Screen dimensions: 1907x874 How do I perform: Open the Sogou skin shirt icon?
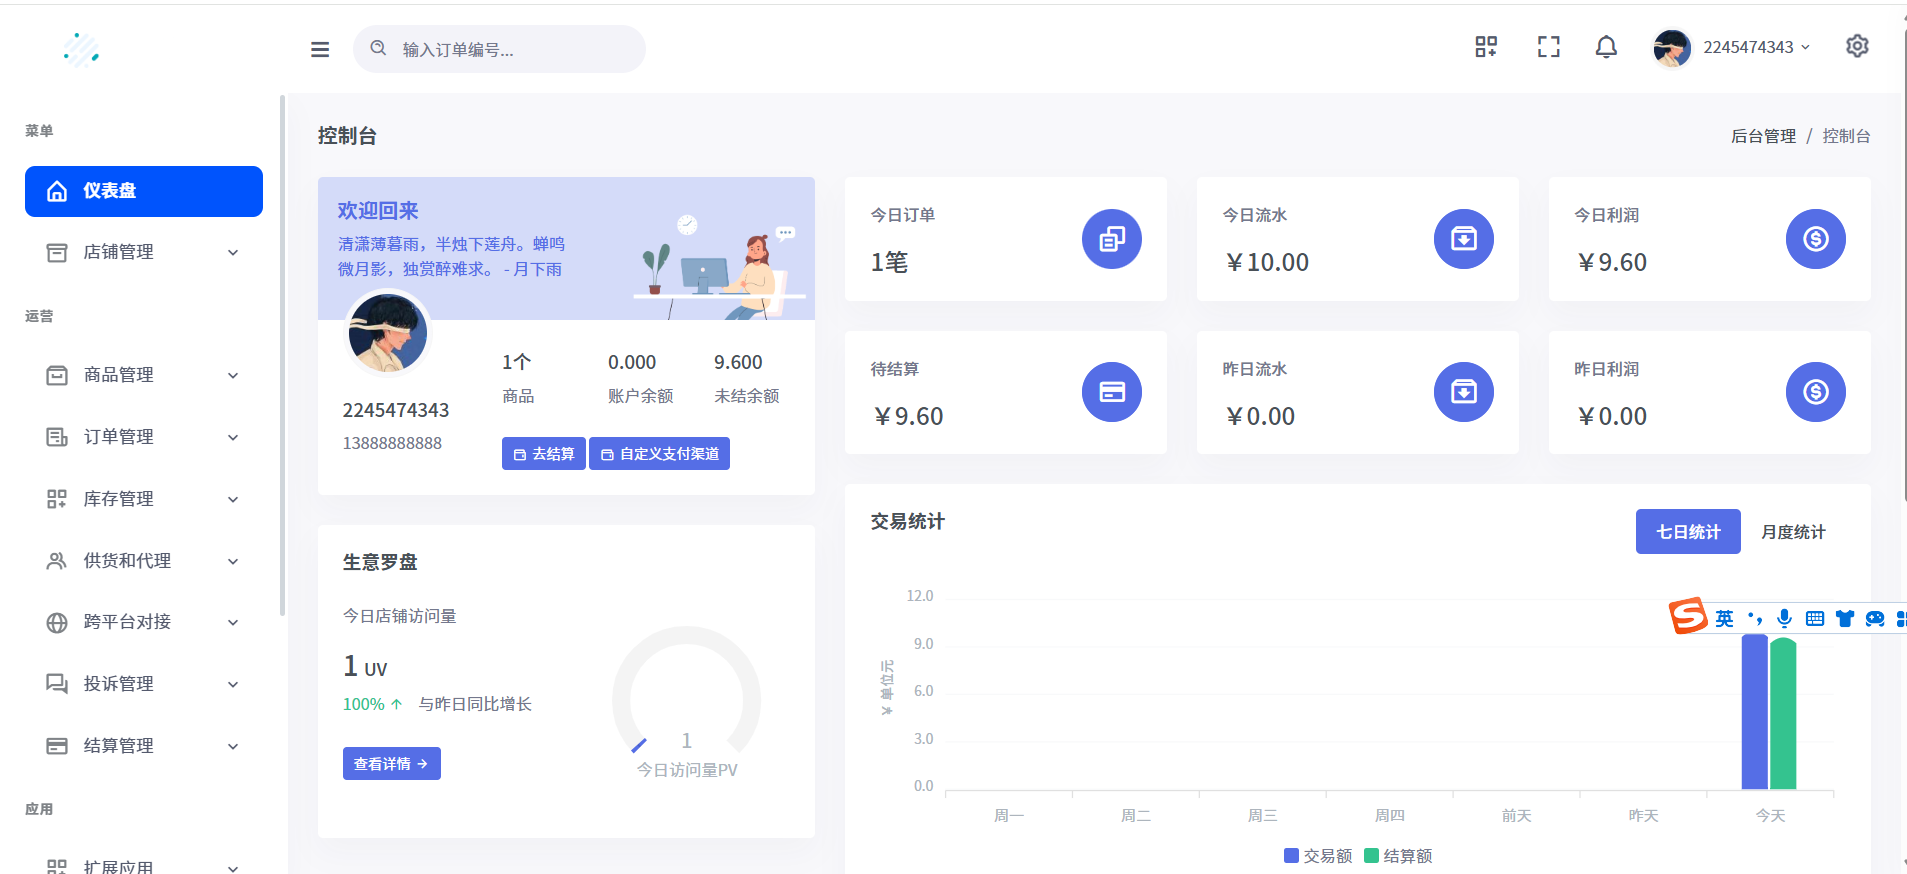coord(1845,619)
